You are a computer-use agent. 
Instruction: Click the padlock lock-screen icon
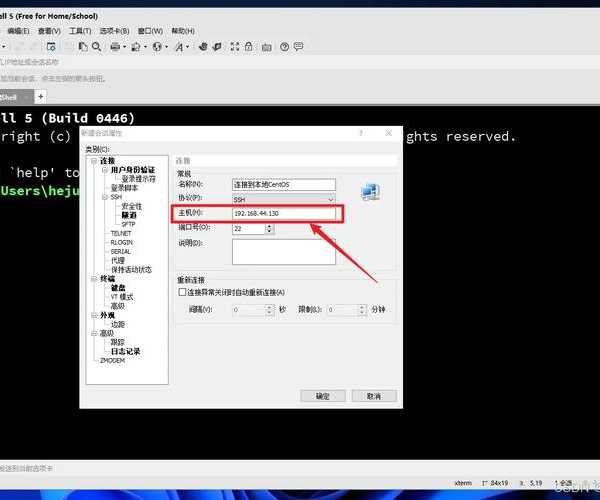249,46
